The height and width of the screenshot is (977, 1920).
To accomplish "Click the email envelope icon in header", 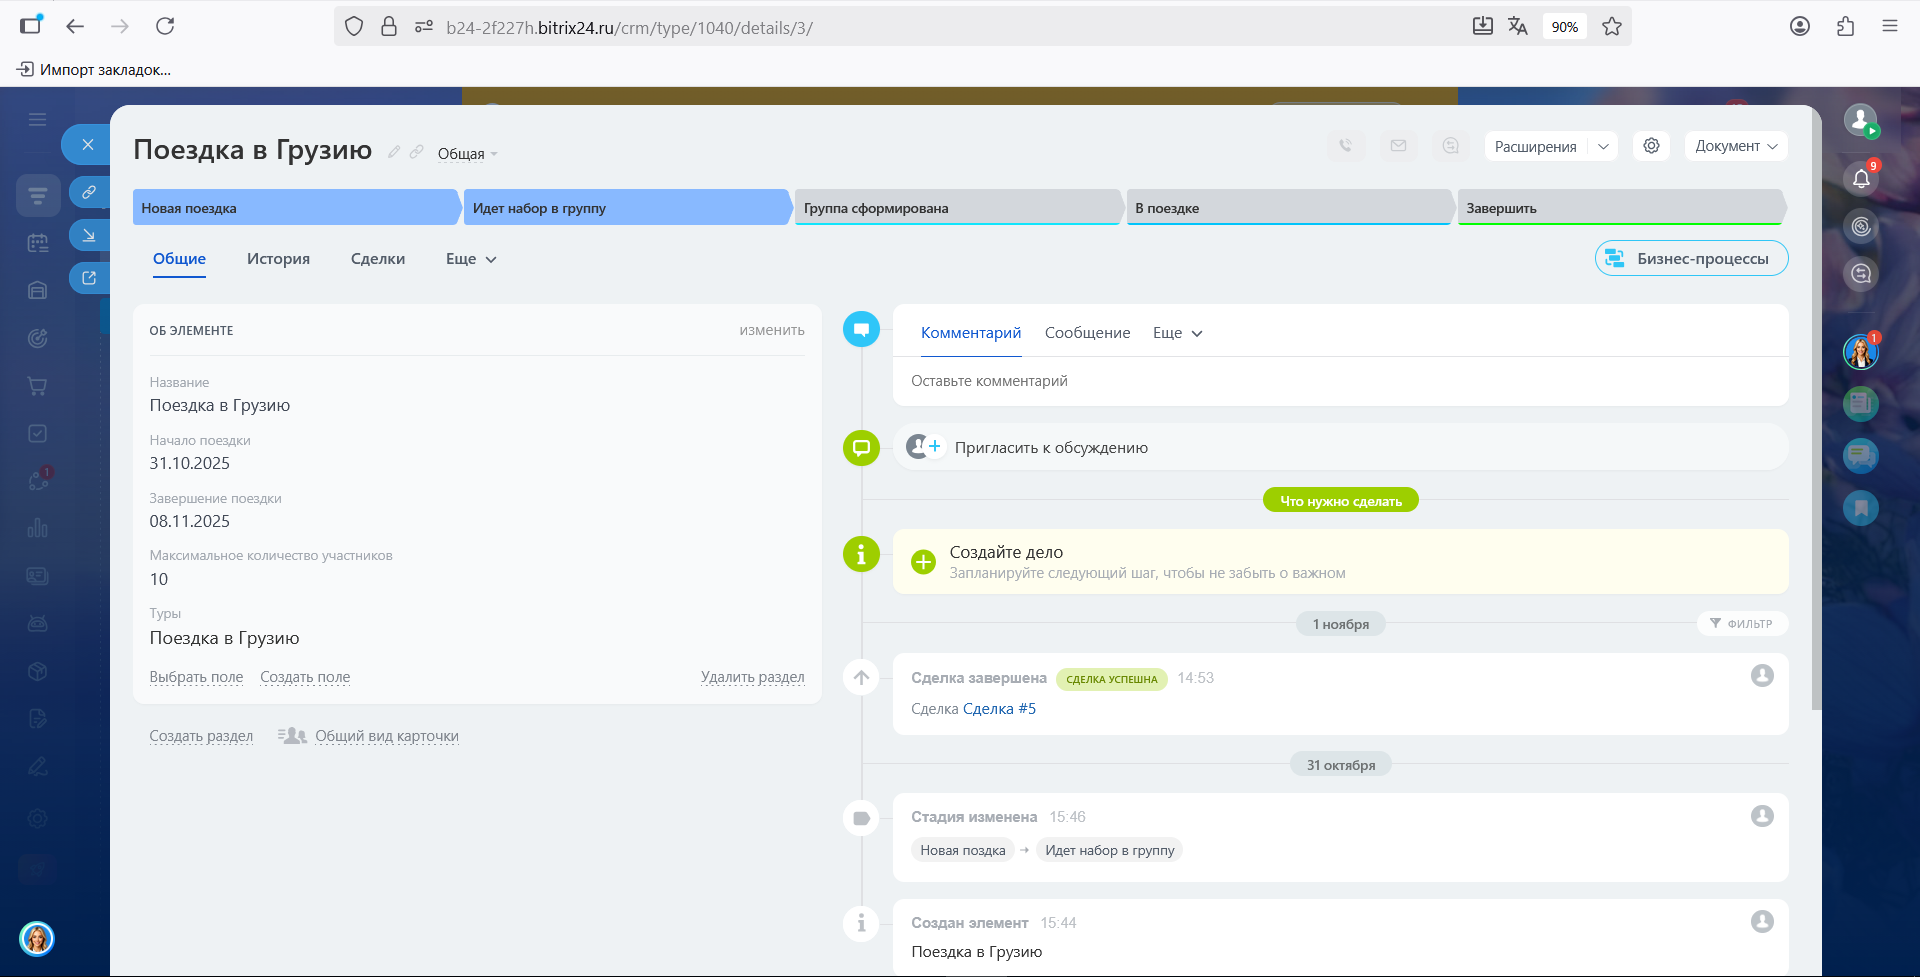I will pyautogui.click(x=1398, y=146).
